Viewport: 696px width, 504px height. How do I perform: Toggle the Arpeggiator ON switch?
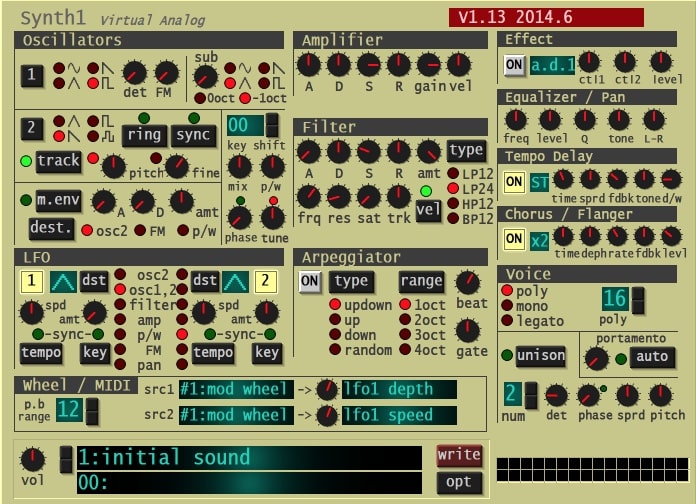coord(310,281)
